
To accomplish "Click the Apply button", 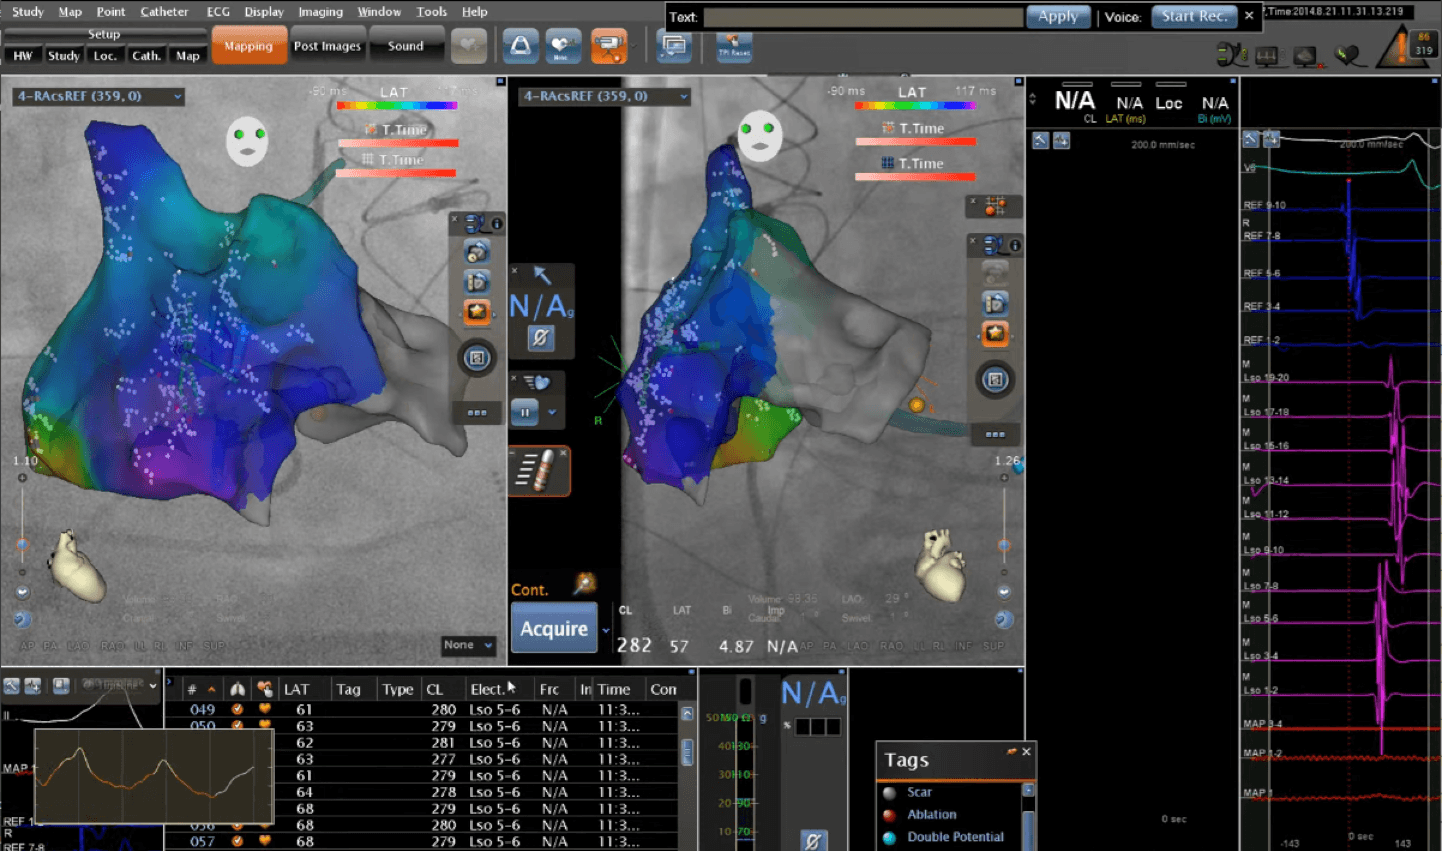I will pyautogui.click(x=1058, y=16).
